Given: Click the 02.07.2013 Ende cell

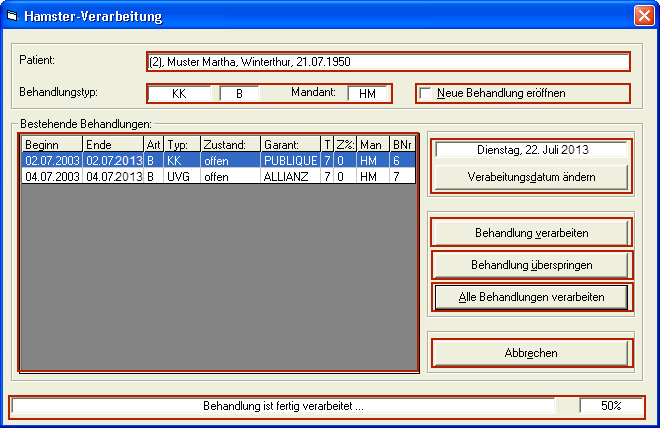Looking at the screenshot, I should [x=113, y=160].
